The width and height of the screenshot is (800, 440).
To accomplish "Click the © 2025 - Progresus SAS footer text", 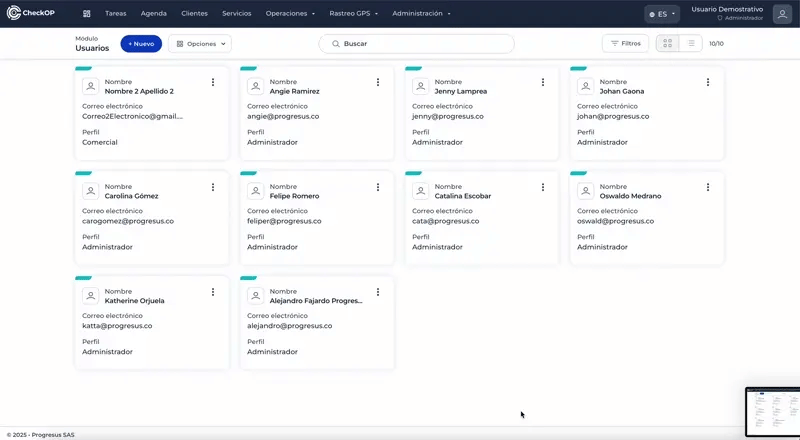I will click(x=40, y=435).
